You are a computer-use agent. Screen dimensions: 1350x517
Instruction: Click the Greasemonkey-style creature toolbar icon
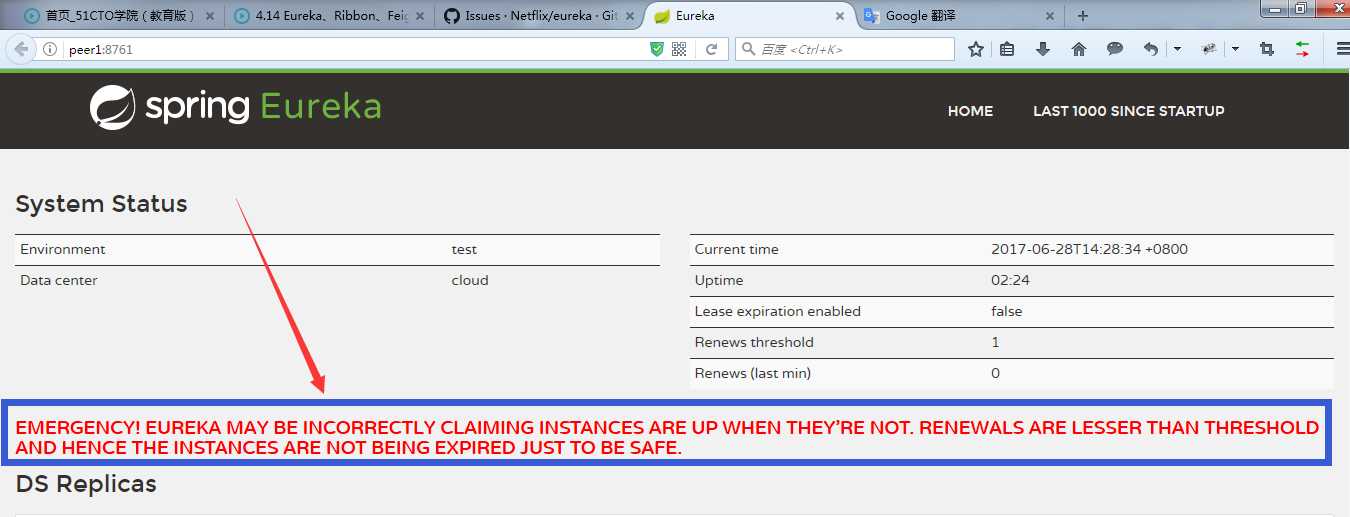click(x=1209, y=49)
